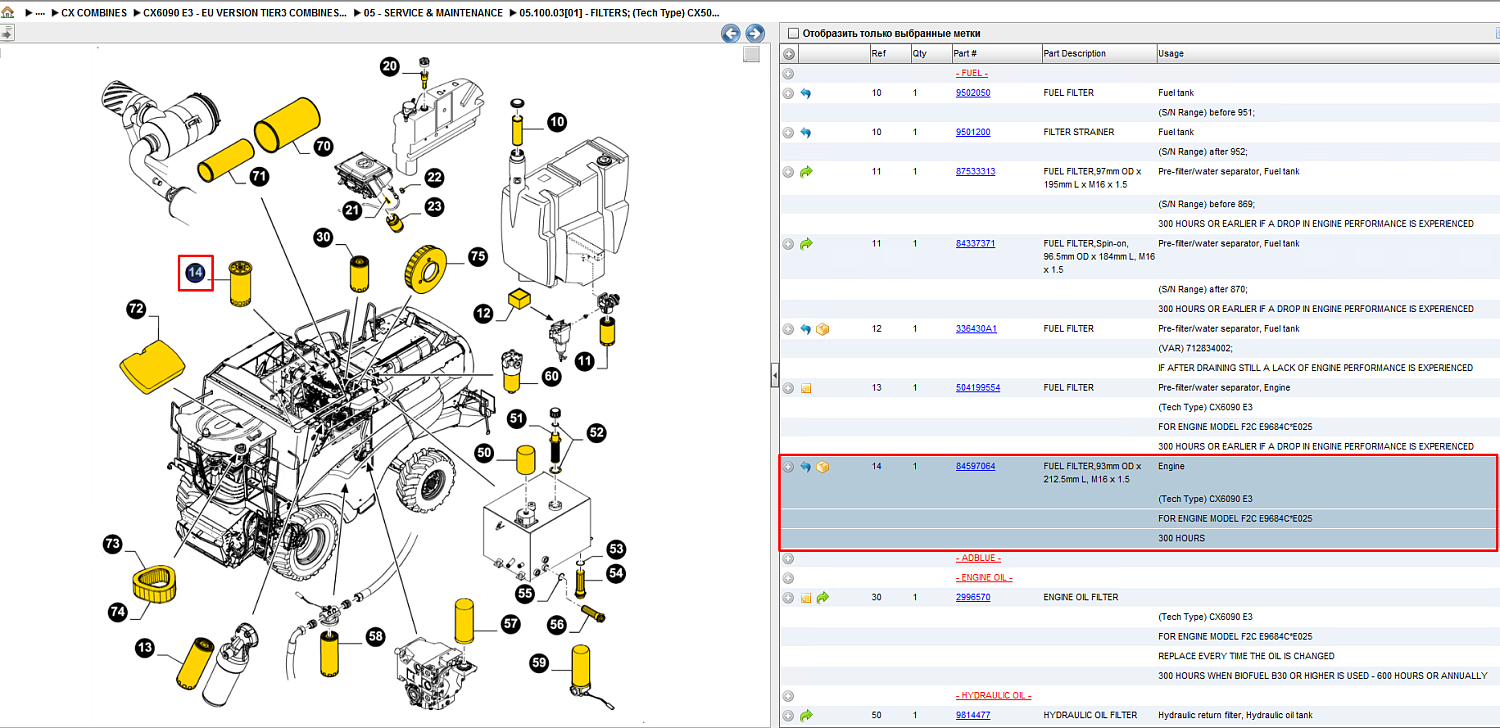Expand the row for part 87533313
The width and height of the screenshot is (1500, 728).
tap(788, 172)
